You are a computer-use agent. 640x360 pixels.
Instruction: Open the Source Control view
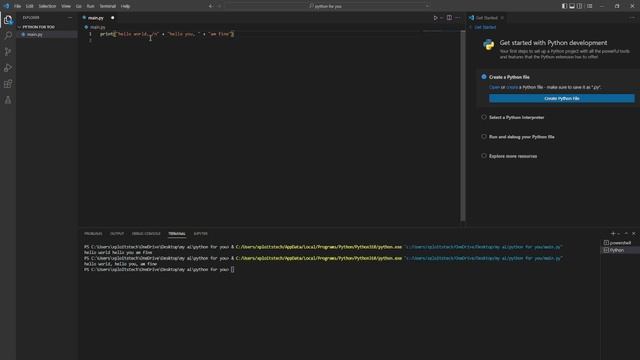pyautogui.click(x=8, y=52)
